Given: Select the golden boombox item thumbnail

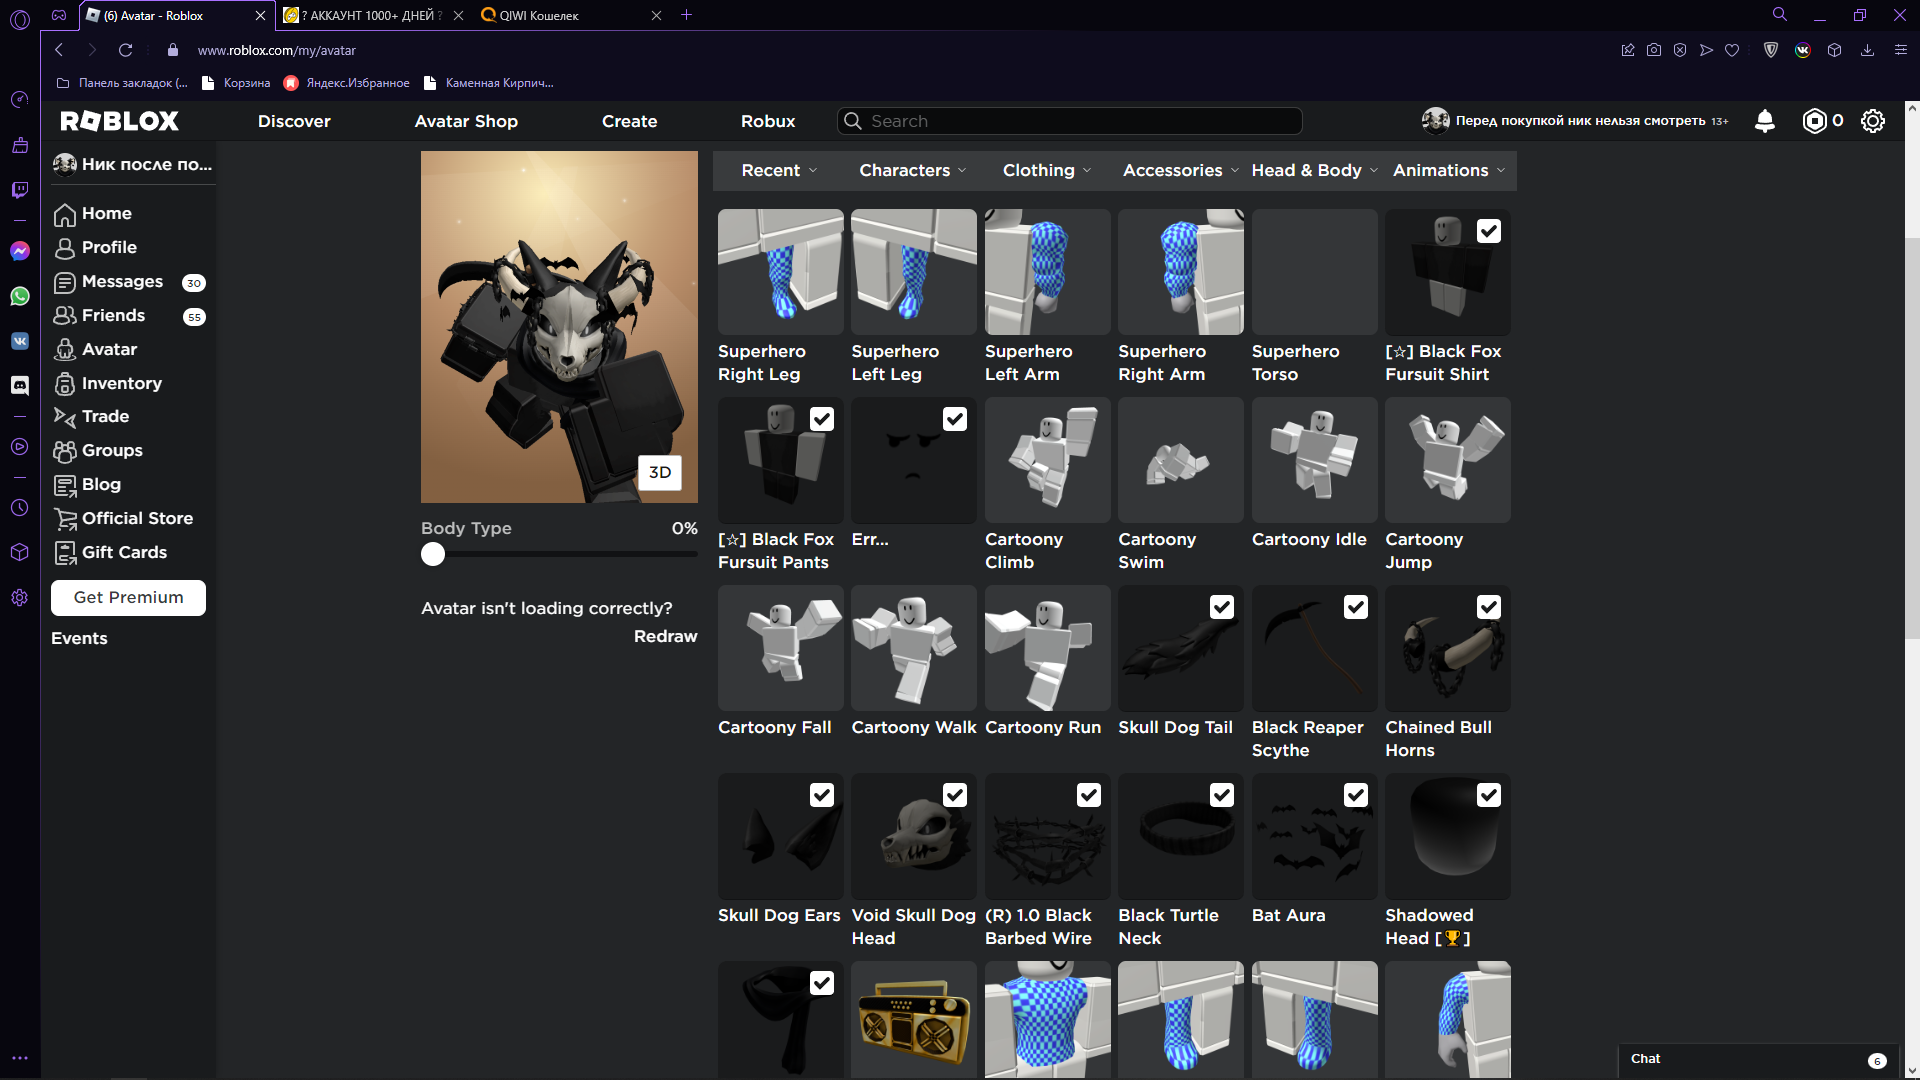Looking at the screenshot, I should (914, 1020).
